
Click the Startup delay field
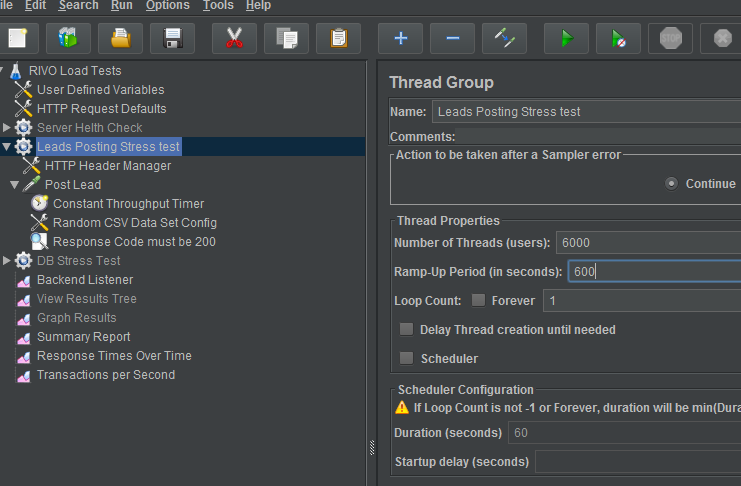tap(638, 461)
